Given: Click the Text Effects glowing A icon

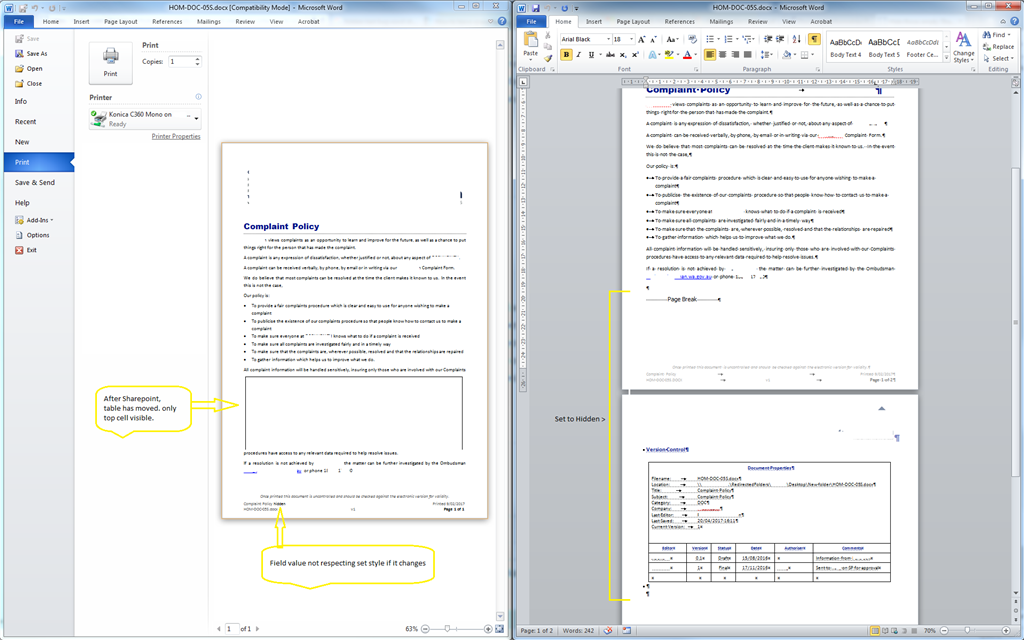Looking at the screenshot, I should (652, 55).
